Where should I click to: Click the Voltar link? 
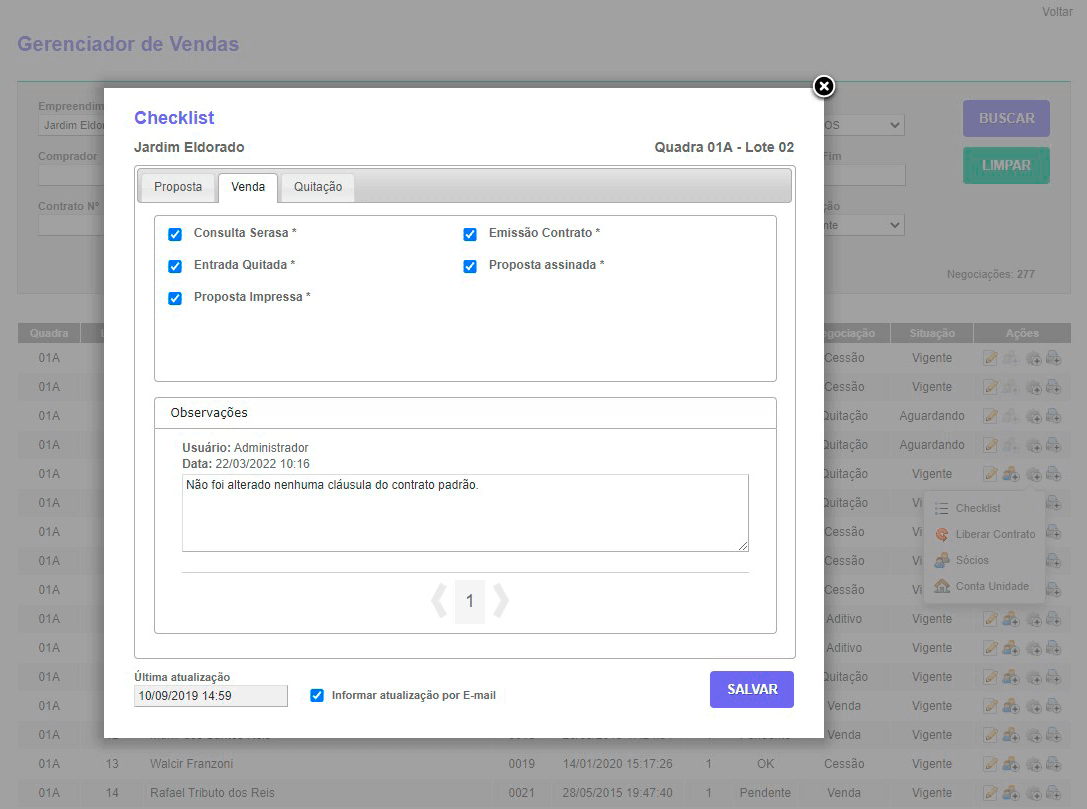(x=1057, y=12)
